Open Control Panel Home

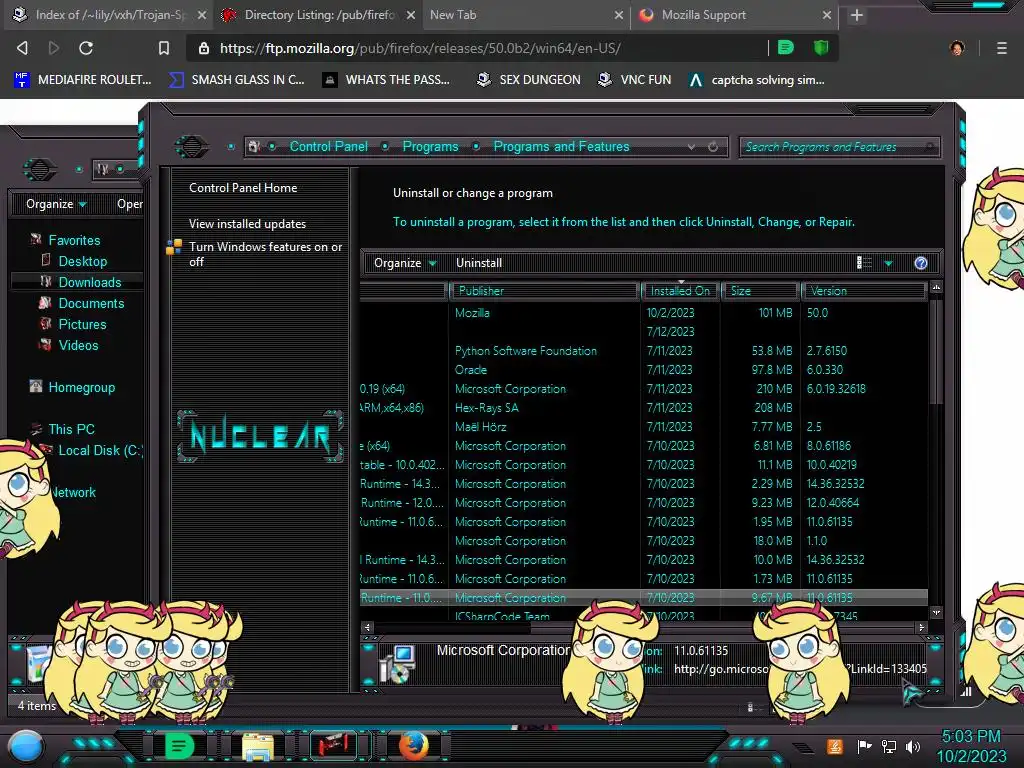(x=243, y=187)
